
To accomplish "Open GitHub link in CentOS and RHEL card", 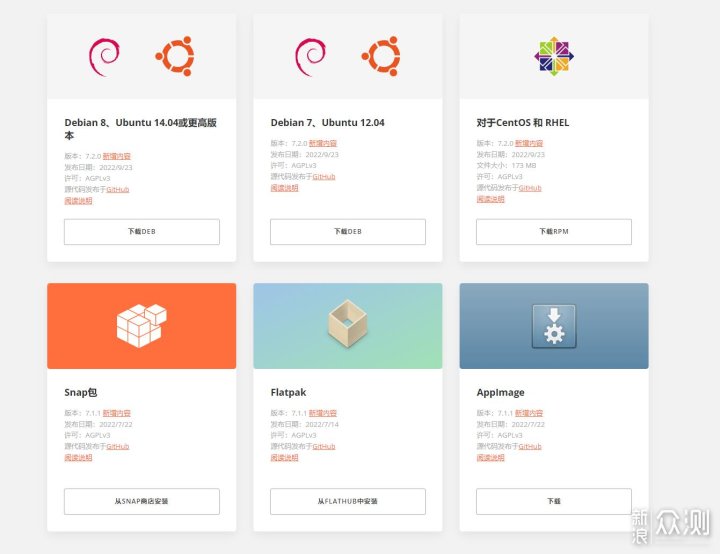I will (x=530, y=188).
